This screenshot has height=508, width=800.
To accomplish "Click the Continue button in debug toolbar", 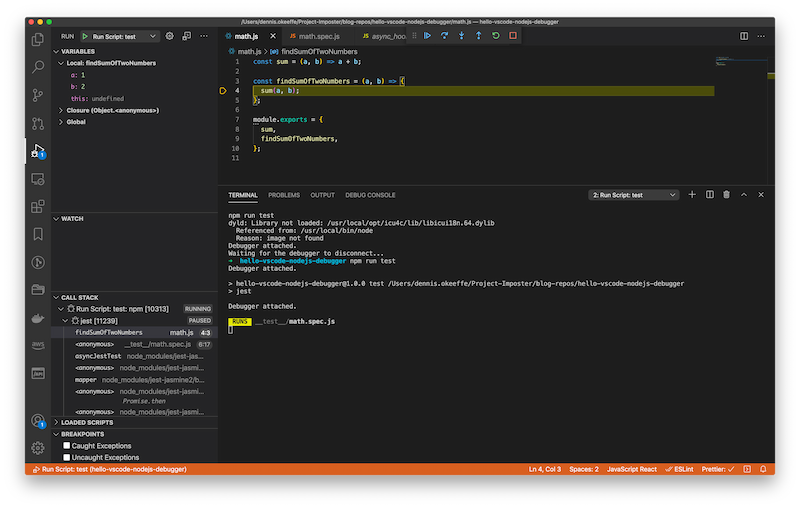I will pyautogui.click(x=426, y=36).
